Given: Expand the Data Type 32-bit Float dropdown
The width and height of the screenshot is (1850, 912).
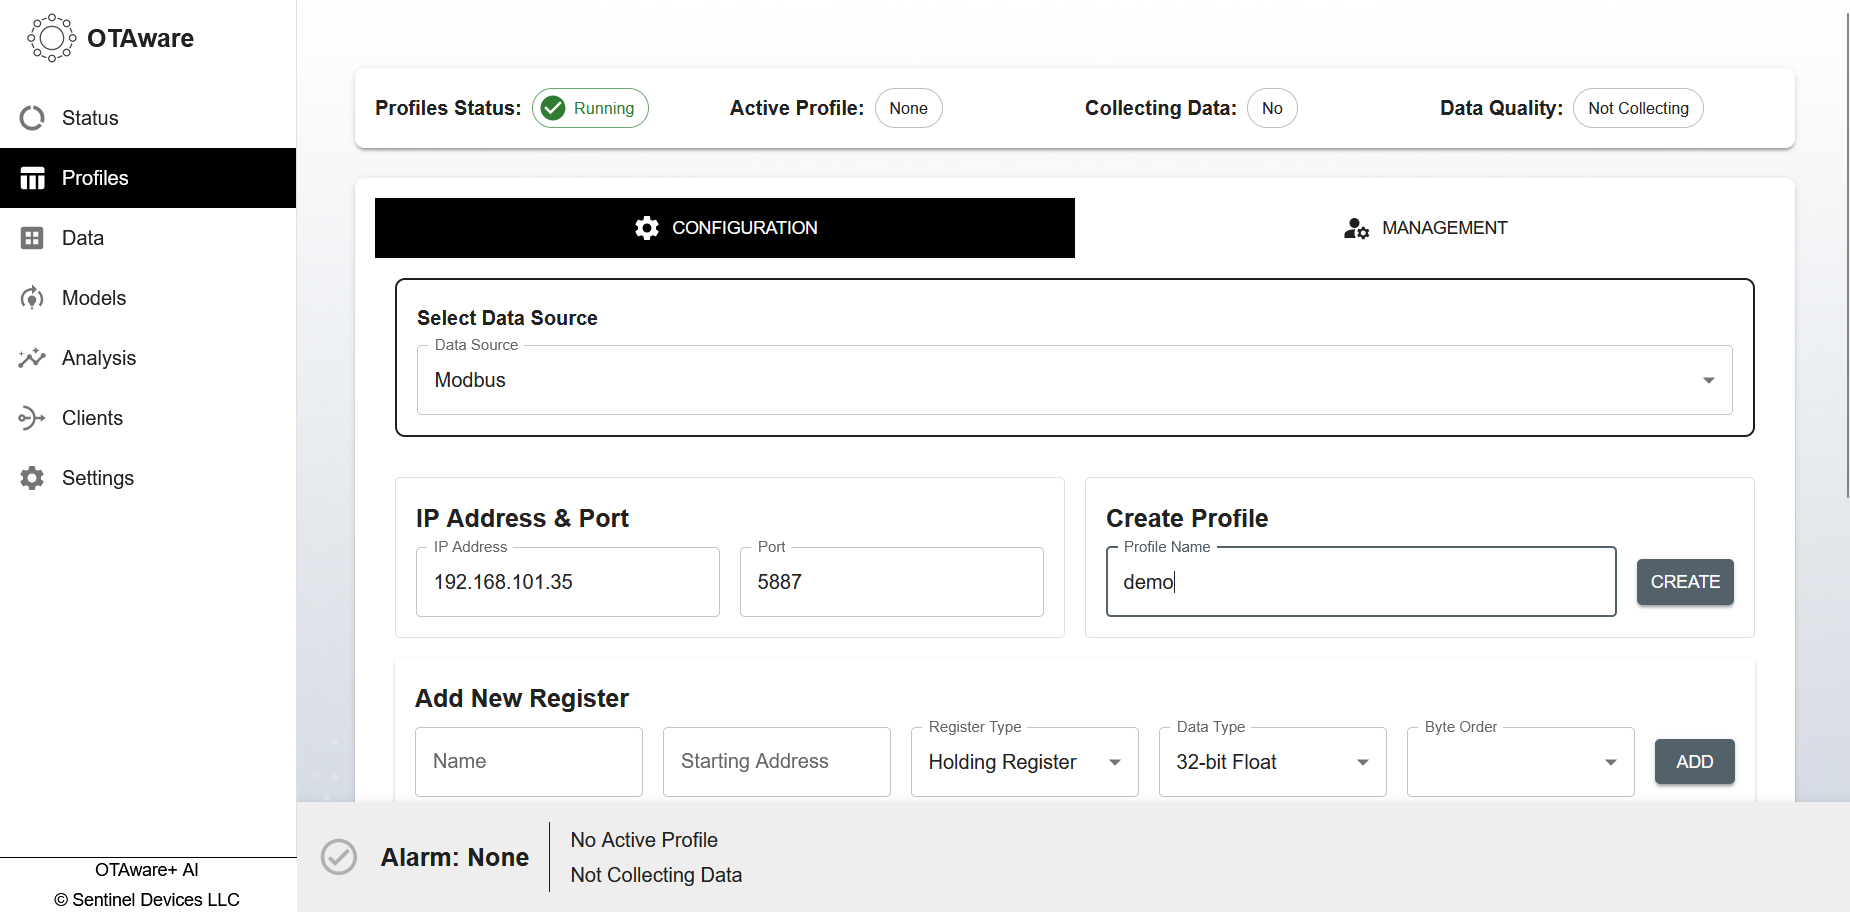Looking at the screenshot, I should pos(1272,762).
